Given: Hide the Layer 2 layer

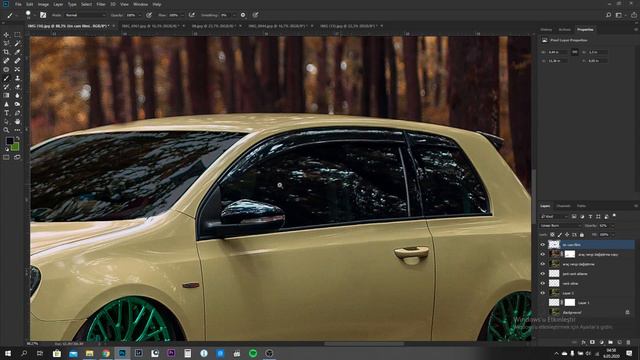Looking at the screenshot, I should (542, 293).
